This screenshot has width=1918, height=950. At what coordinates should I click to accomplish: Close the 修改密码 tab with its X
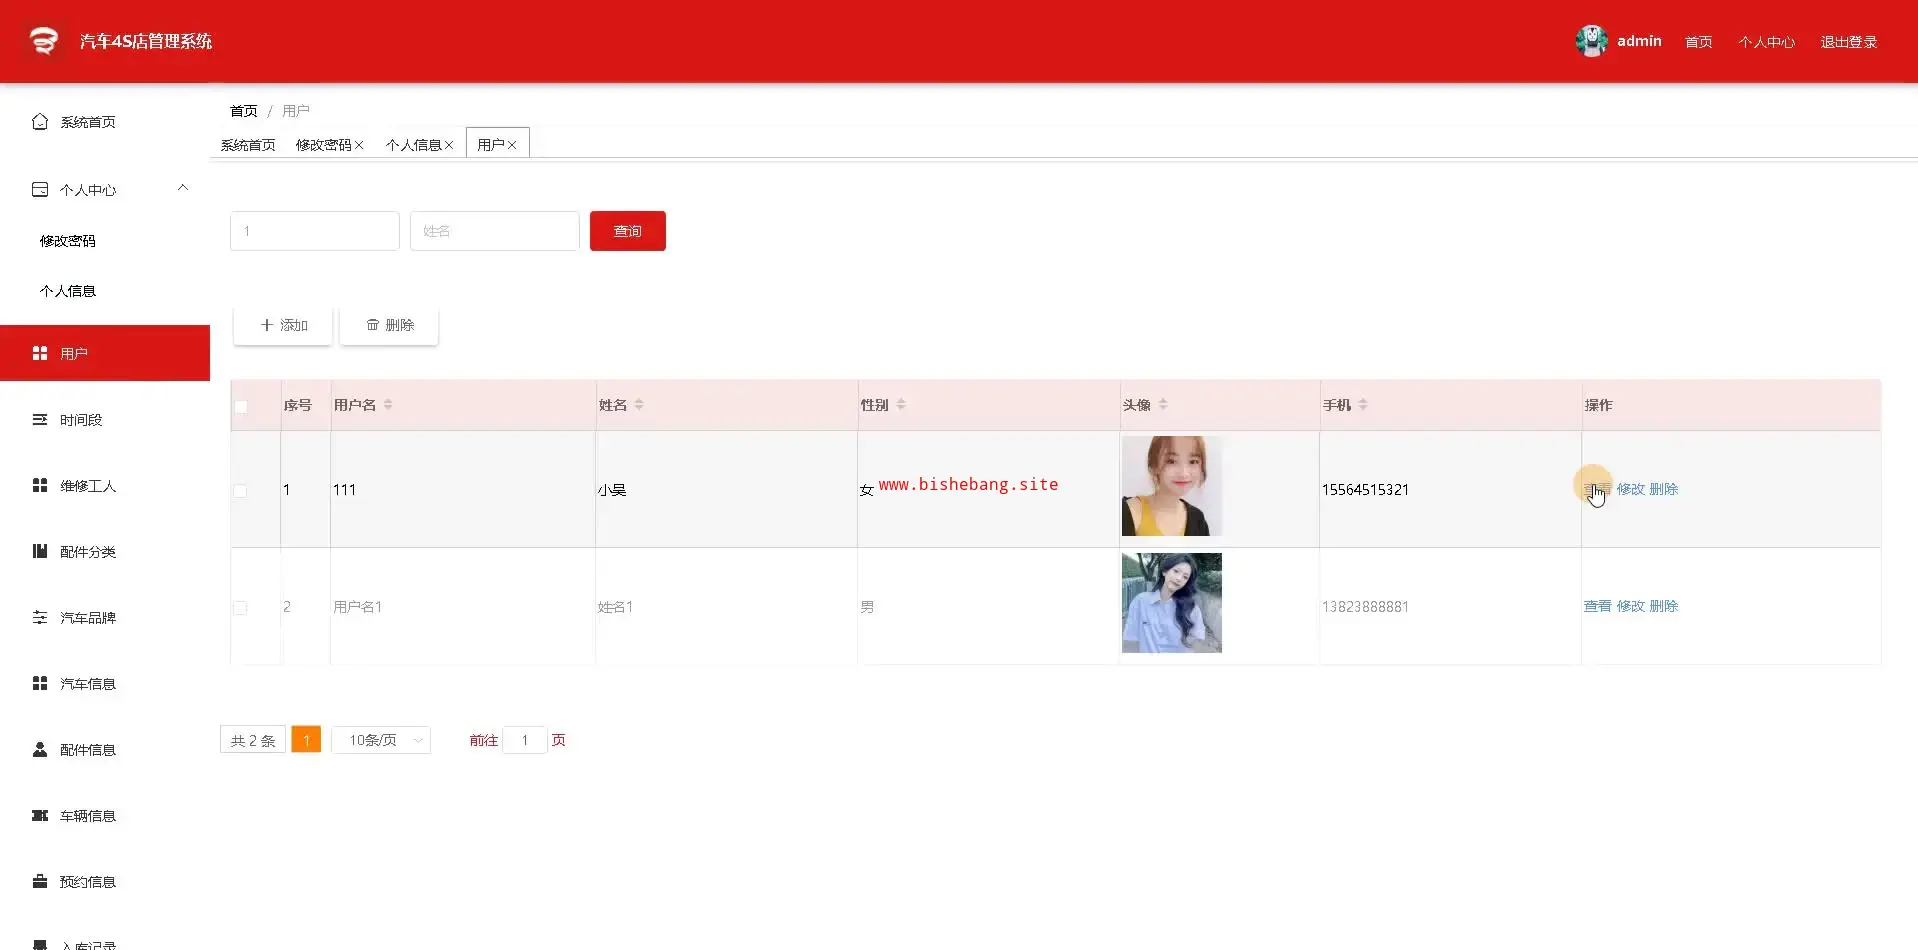359,145
